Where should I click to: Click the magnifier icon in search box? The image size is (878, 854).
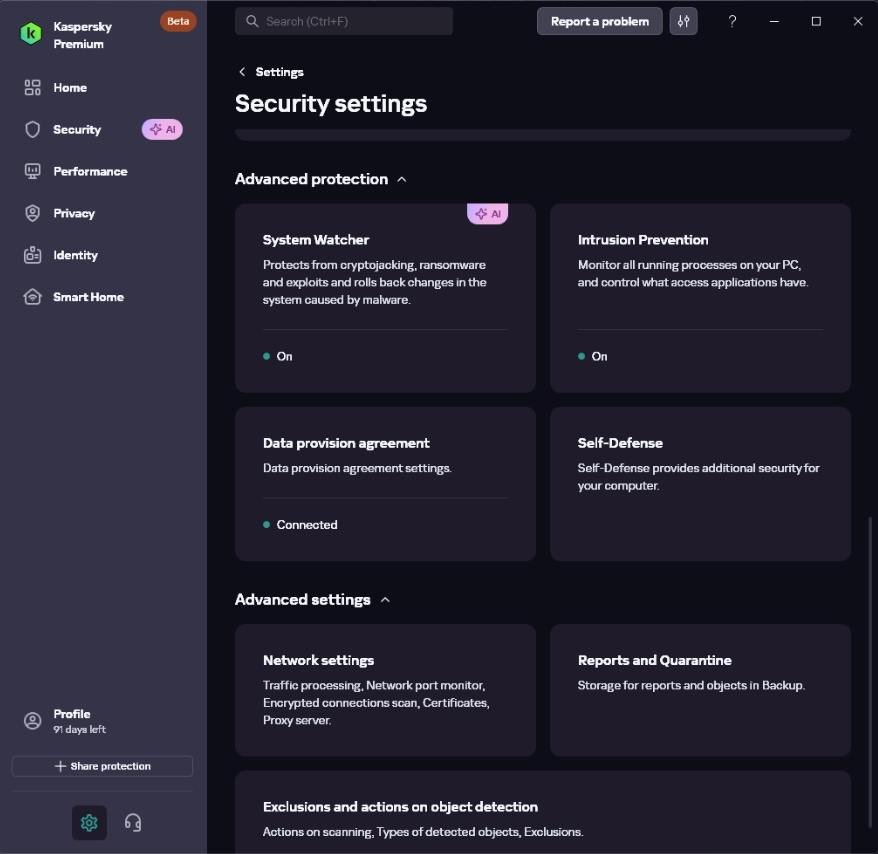pos(252,21)
